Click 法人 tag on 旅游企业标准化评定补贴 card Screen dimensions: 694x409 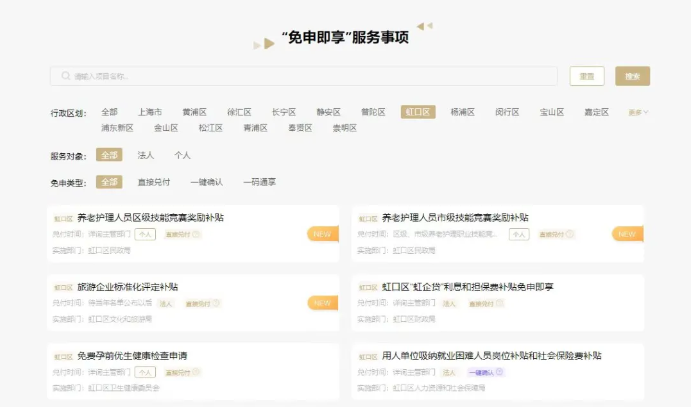(x=166, y=303)
